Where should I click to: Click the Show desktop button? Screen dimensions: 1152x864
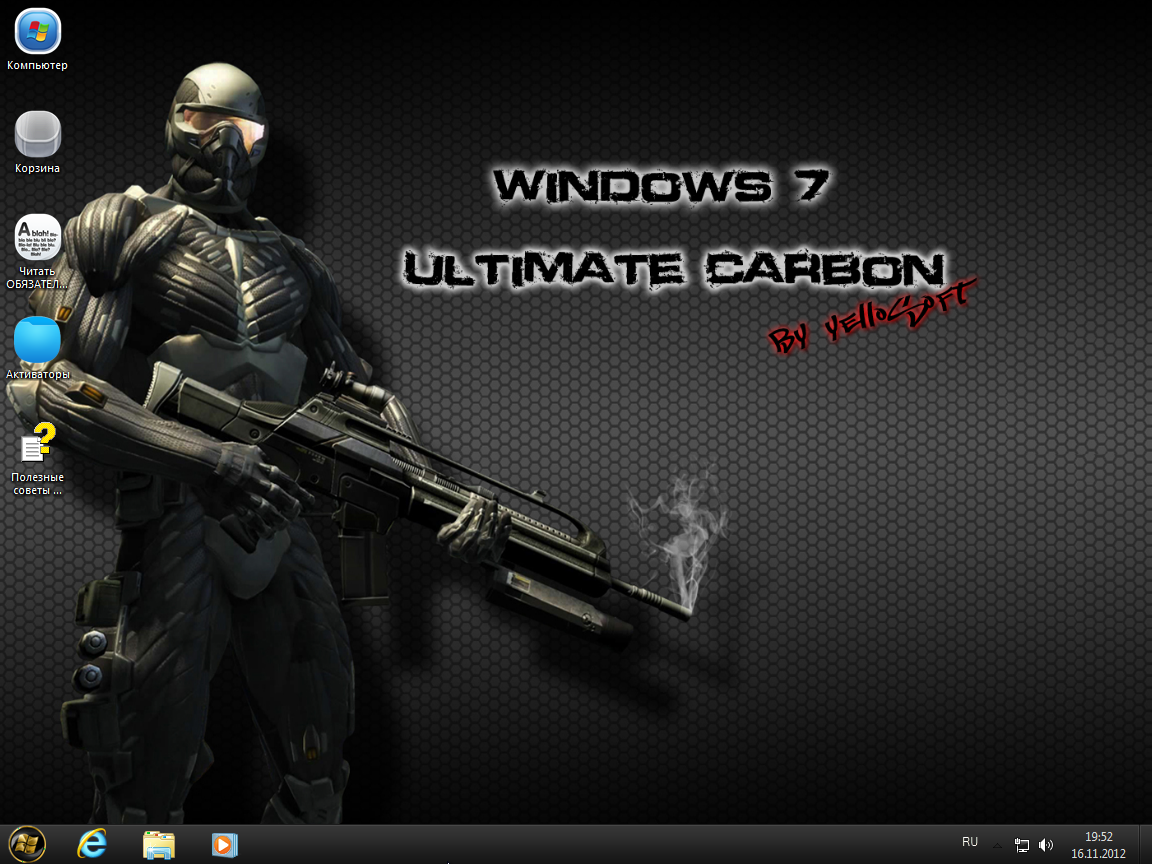pos(1145,844)
